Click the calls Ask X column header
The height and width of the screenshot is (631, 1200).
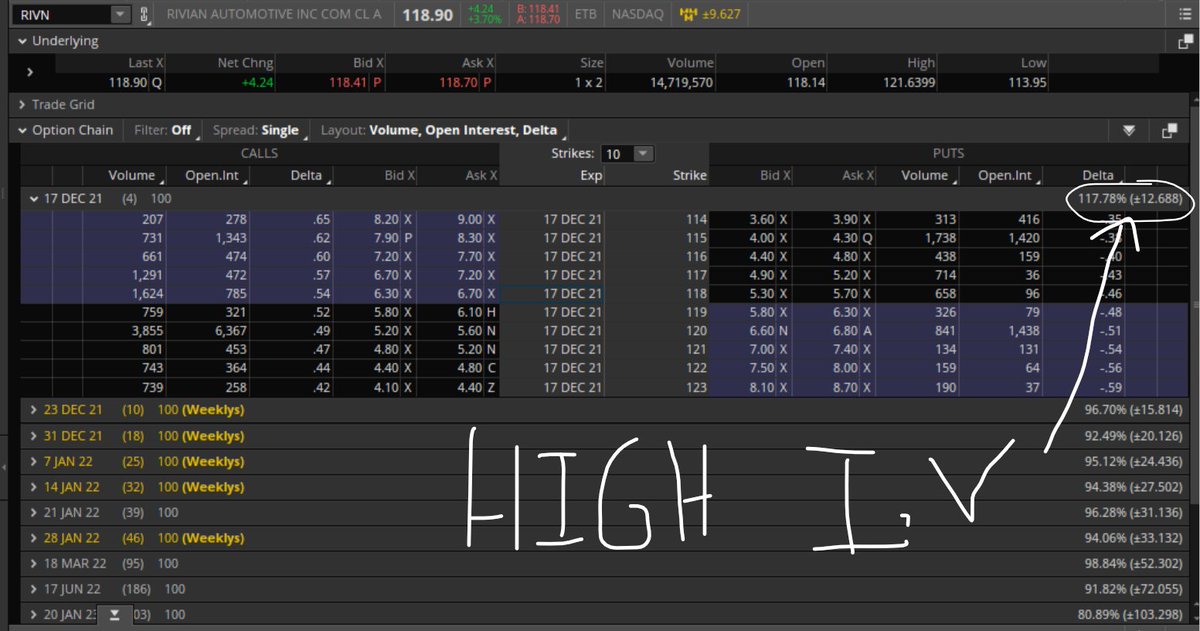click(481, 175)
